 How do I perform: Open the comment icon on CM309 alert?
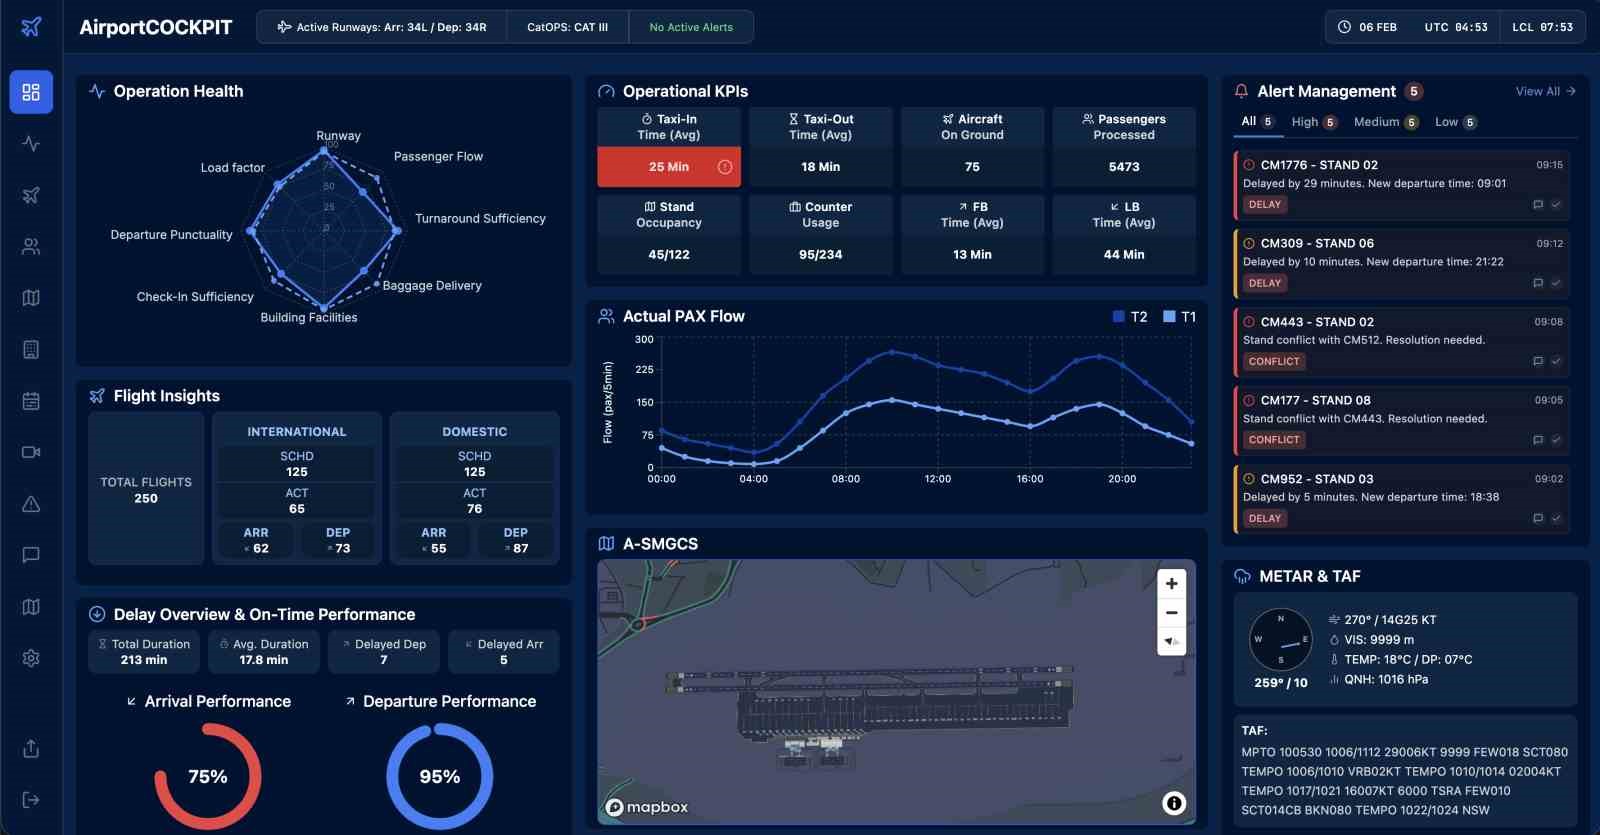tap(1538, 283)
